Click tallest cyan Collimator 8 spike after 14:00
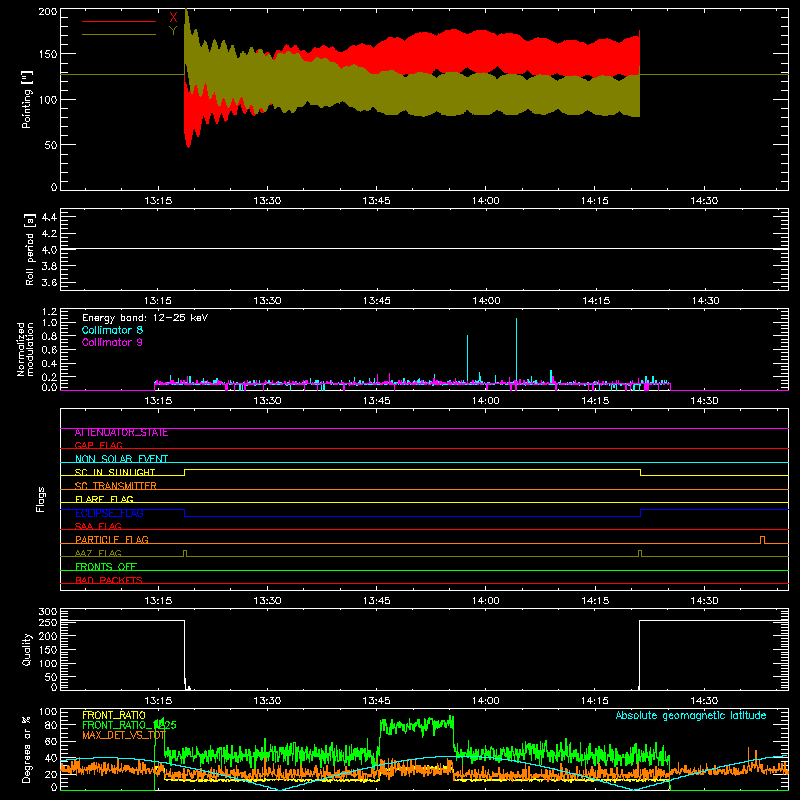800x800 pixels. point(516,349)
